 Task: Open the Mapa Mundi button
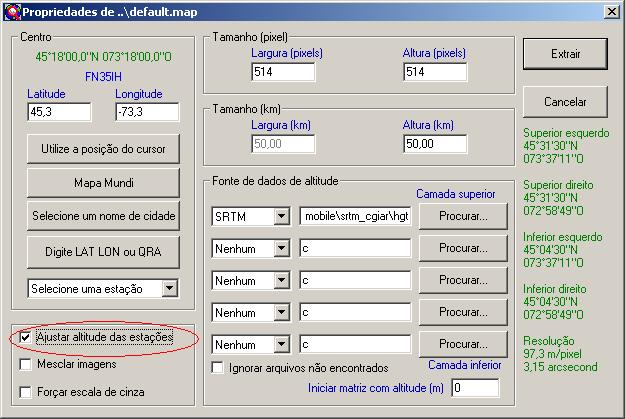tap(103, 183)
